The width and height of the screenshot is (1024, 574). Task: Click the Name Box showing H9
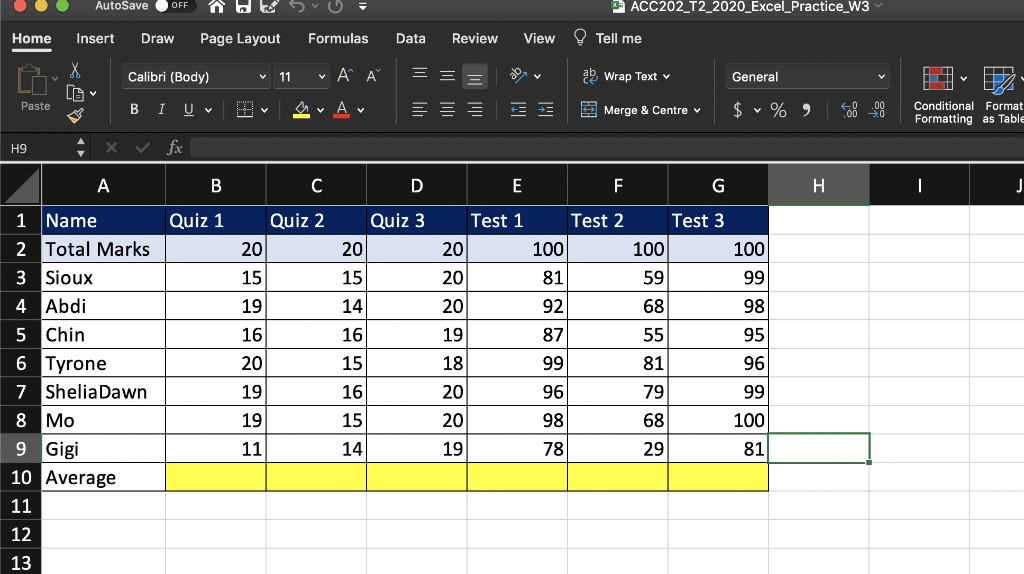point(42,148)
